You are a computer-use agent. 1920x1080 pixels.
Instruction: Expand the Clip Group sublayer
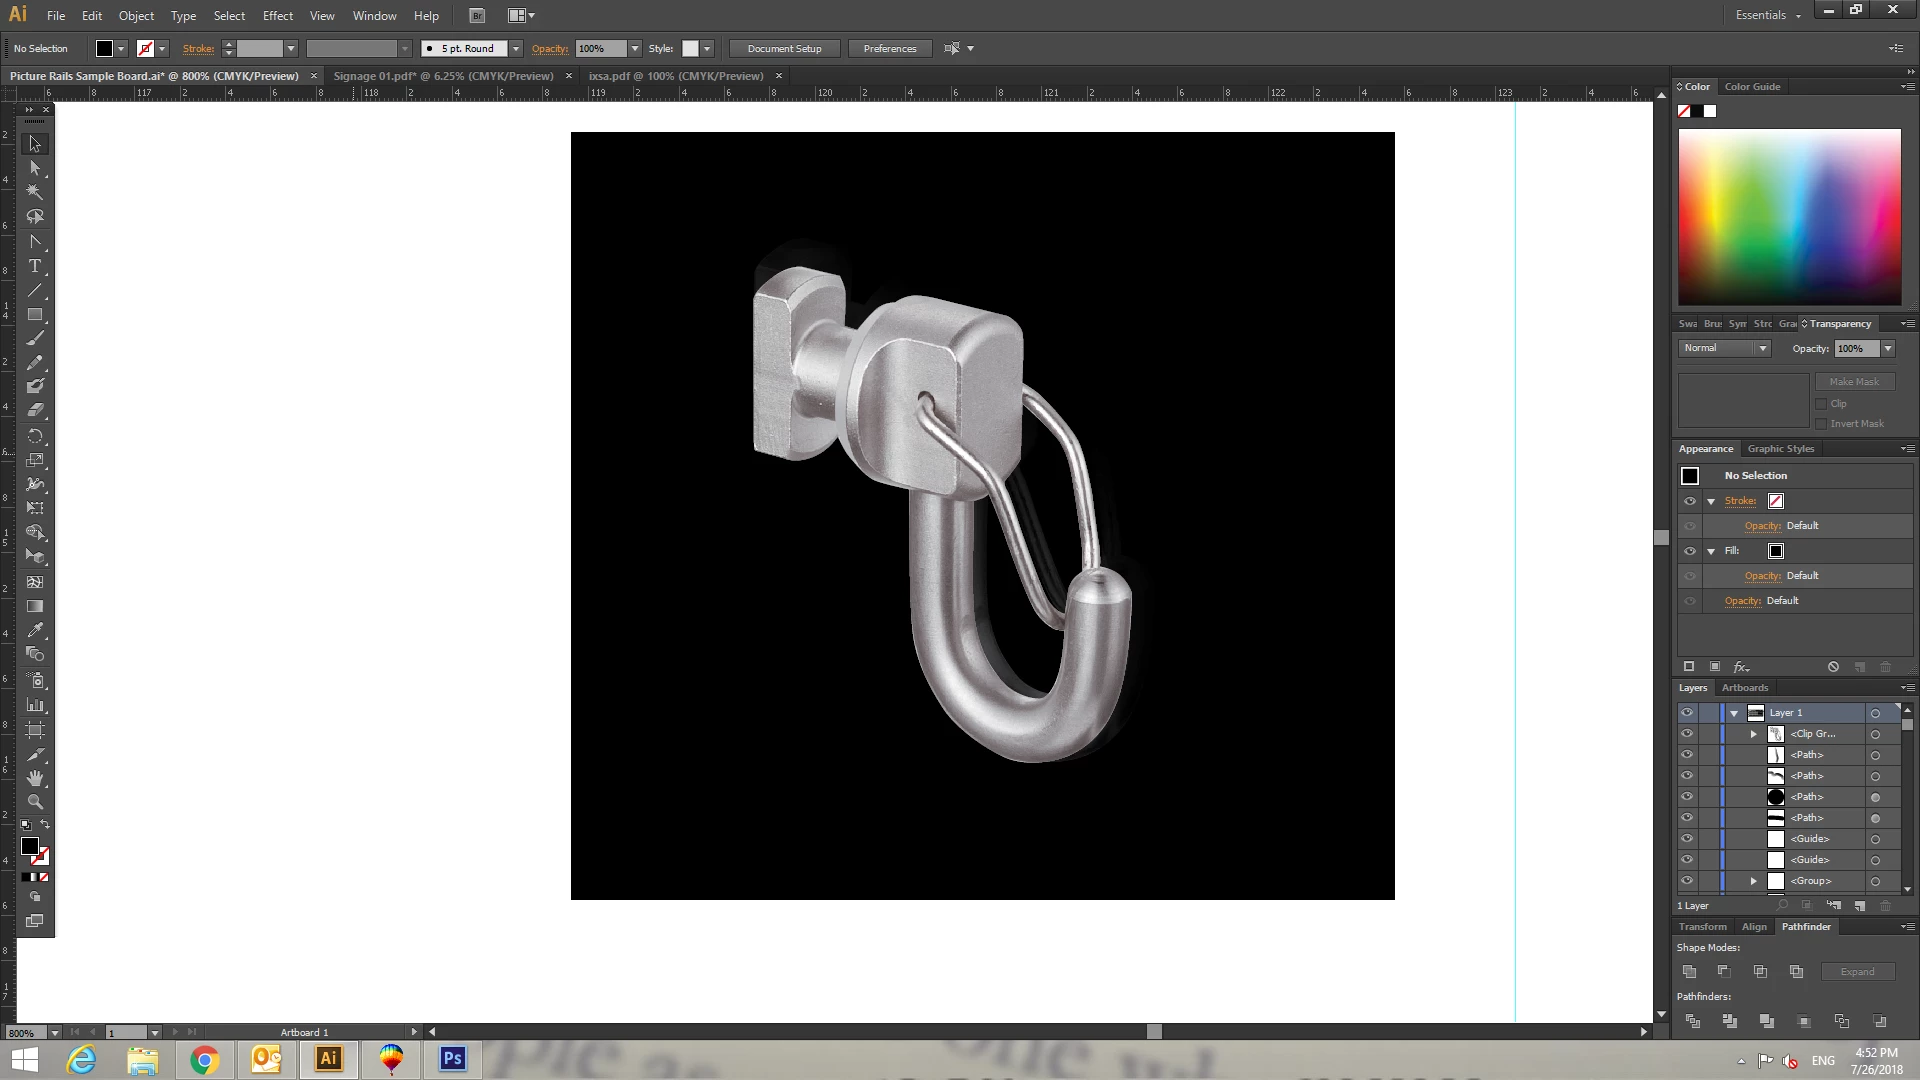[x=1754, y=734]
